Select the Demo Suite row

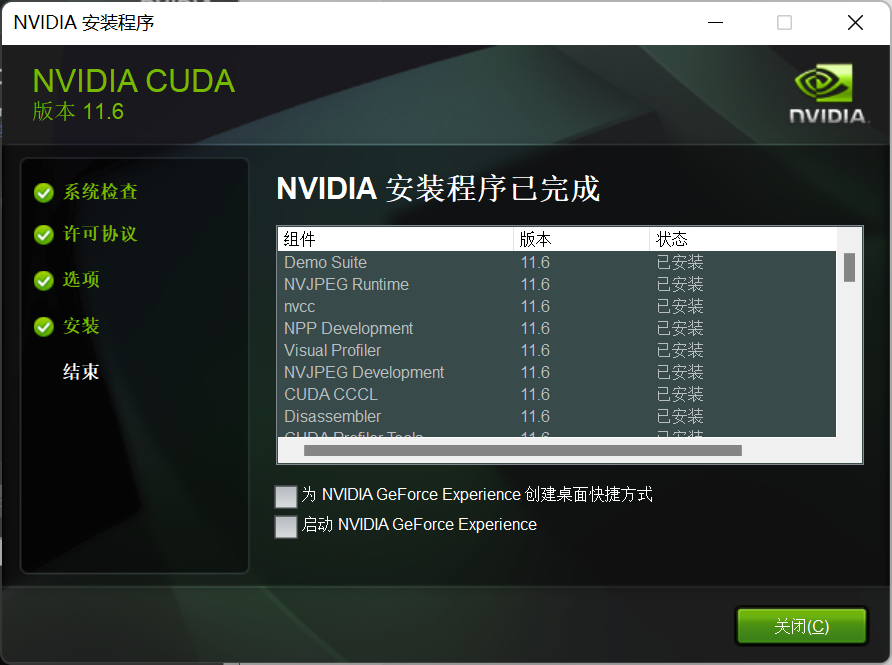coord(557,262)
